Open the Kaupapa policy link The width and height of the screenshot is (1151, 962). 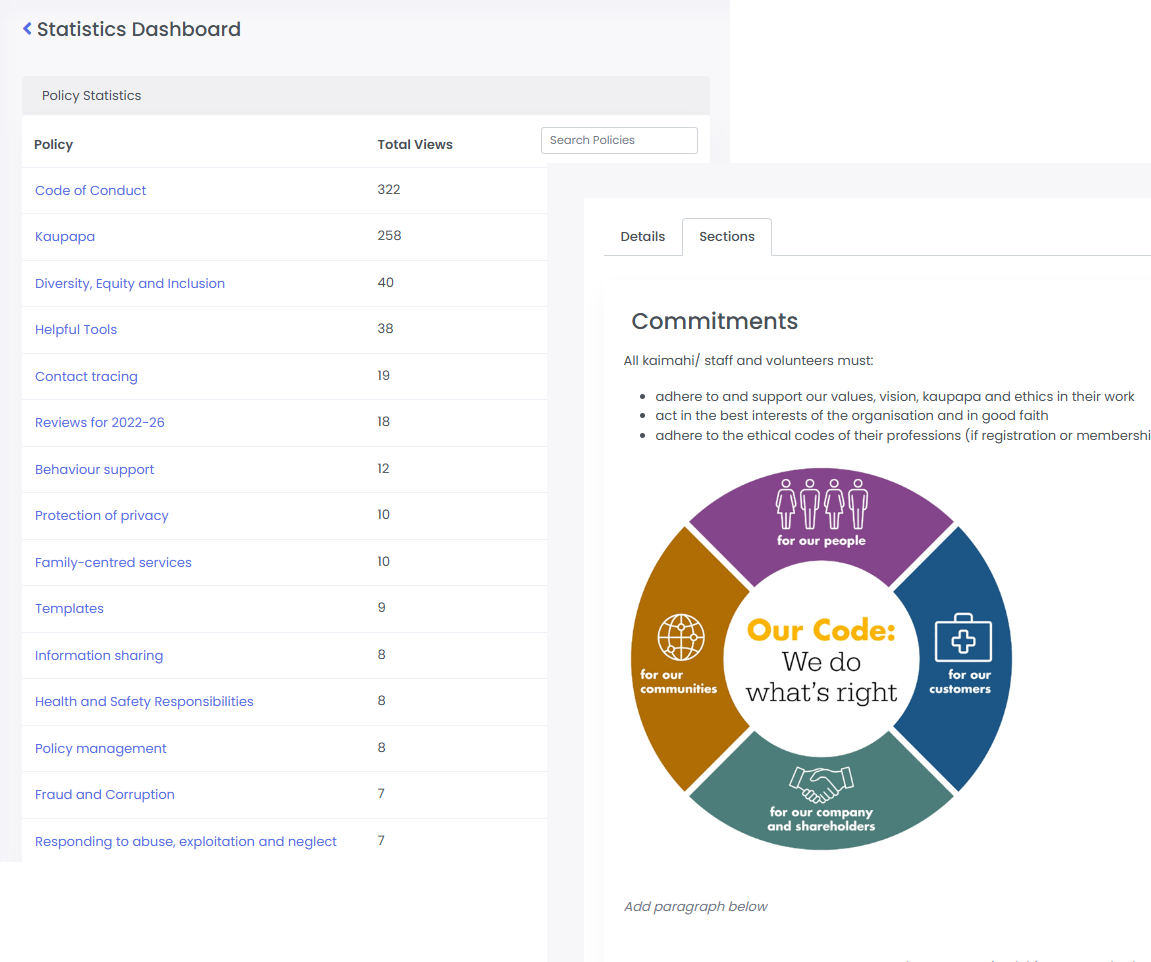[x=65, y=236]
